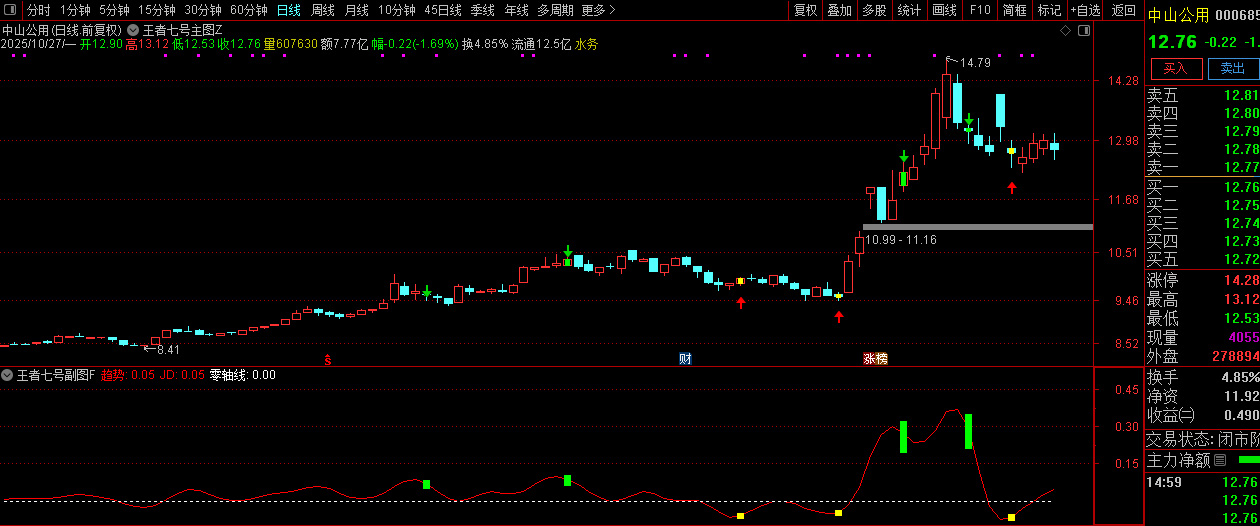1260x526 pixels.
Task: Click the 趋势: 0.05 indicator value
Action: (x=128, y=375)
